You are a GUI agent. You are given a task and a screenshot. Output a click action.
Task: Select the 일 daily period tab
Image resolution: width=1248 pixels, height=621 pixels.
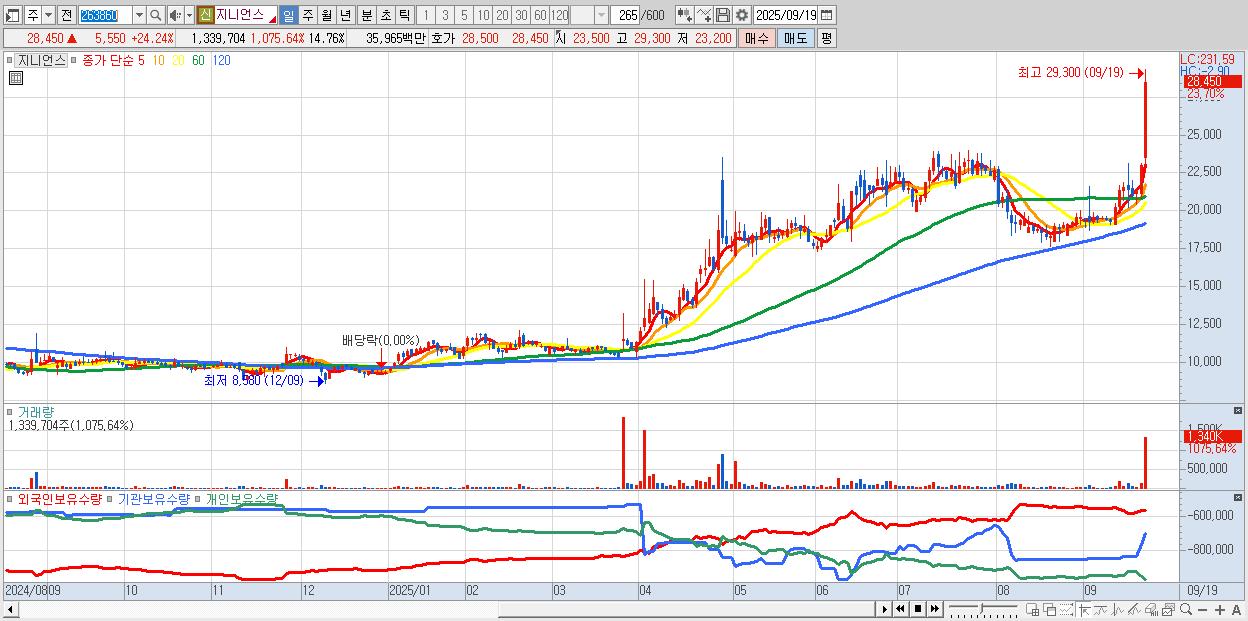(x=288, y=15)
